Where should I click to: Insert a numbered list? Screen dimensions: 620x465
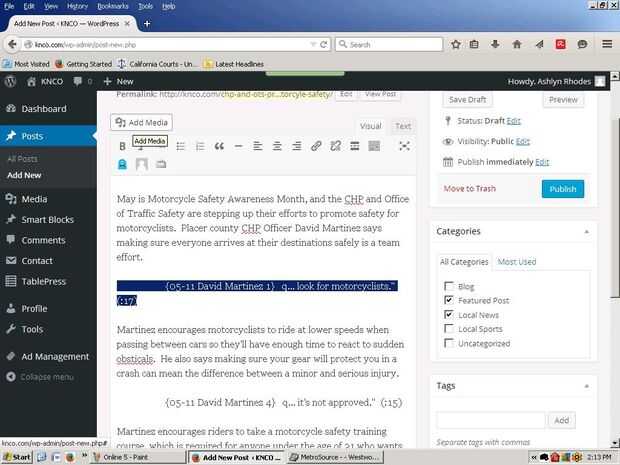point(200,146)
